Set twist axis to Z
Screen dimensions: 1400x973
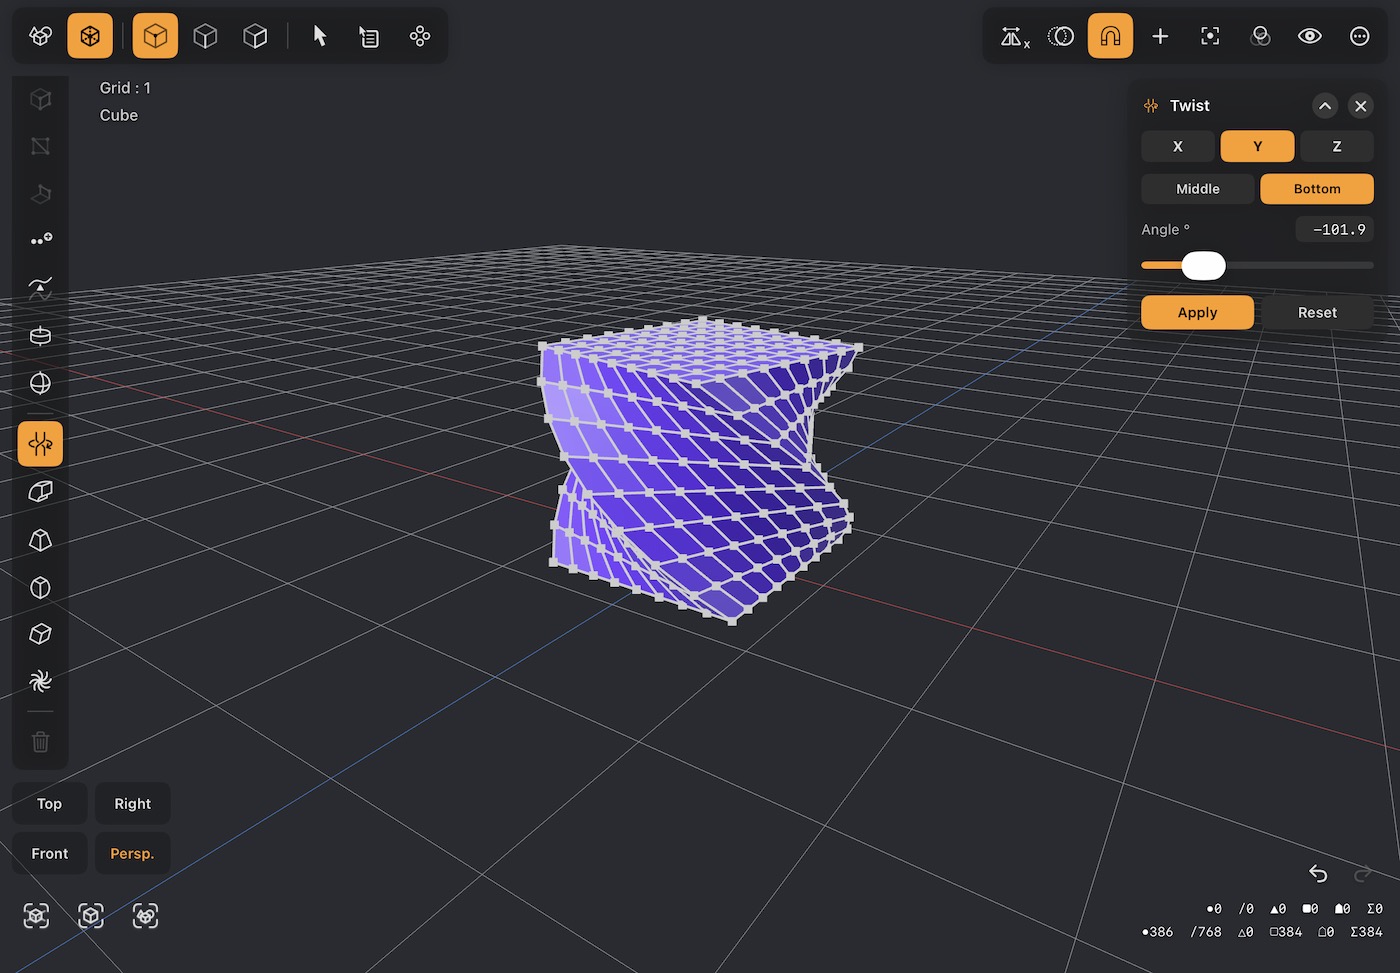coord(1337,146)
